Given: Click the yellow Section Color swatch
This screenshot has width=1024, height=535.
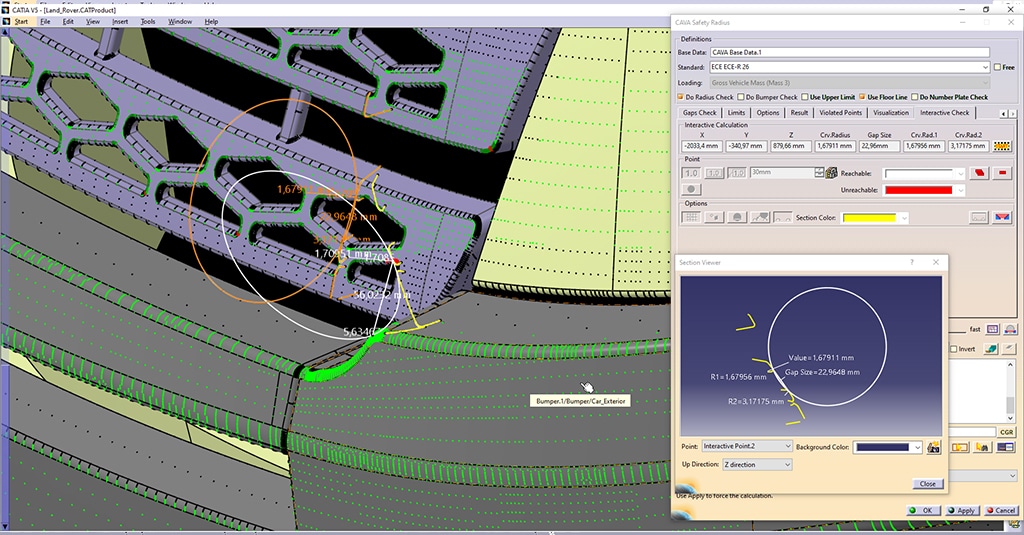Looking at the screenshot, I should click(869, 218).
